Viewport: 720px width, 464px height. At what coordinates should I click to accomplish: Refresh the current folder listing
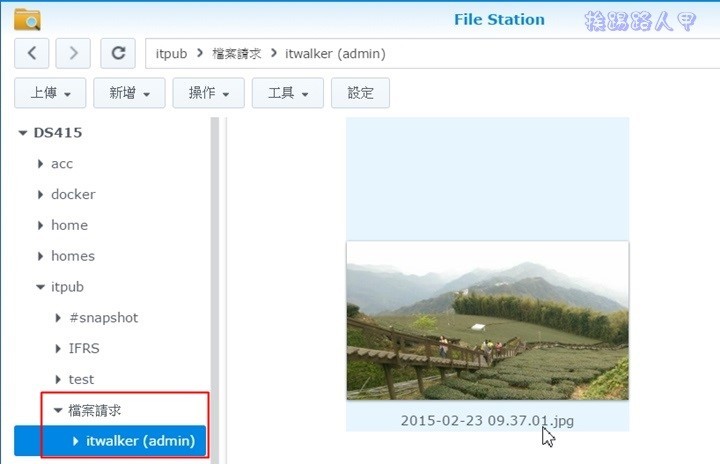pyautogui.click(x=118, y=53)
